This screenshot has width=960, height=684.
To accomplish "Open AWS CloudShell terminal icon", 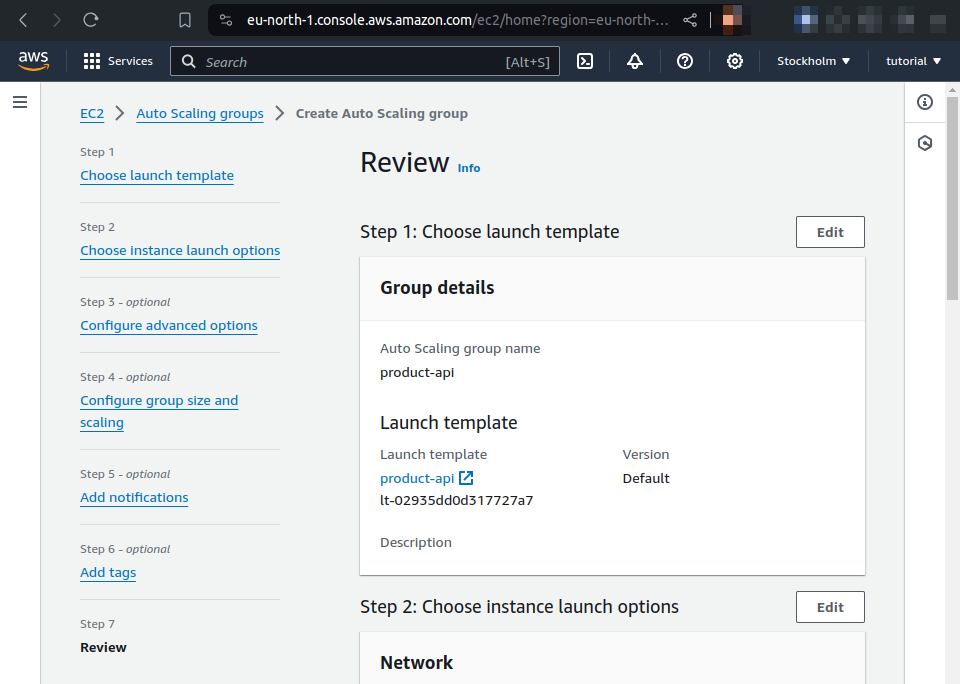I will coord(585,61).
